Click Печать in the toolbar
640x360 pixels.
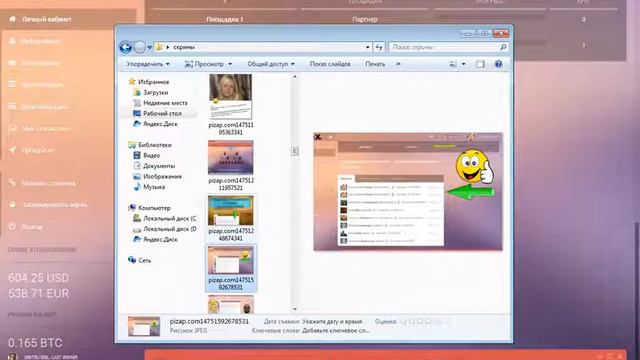point(375,64)
